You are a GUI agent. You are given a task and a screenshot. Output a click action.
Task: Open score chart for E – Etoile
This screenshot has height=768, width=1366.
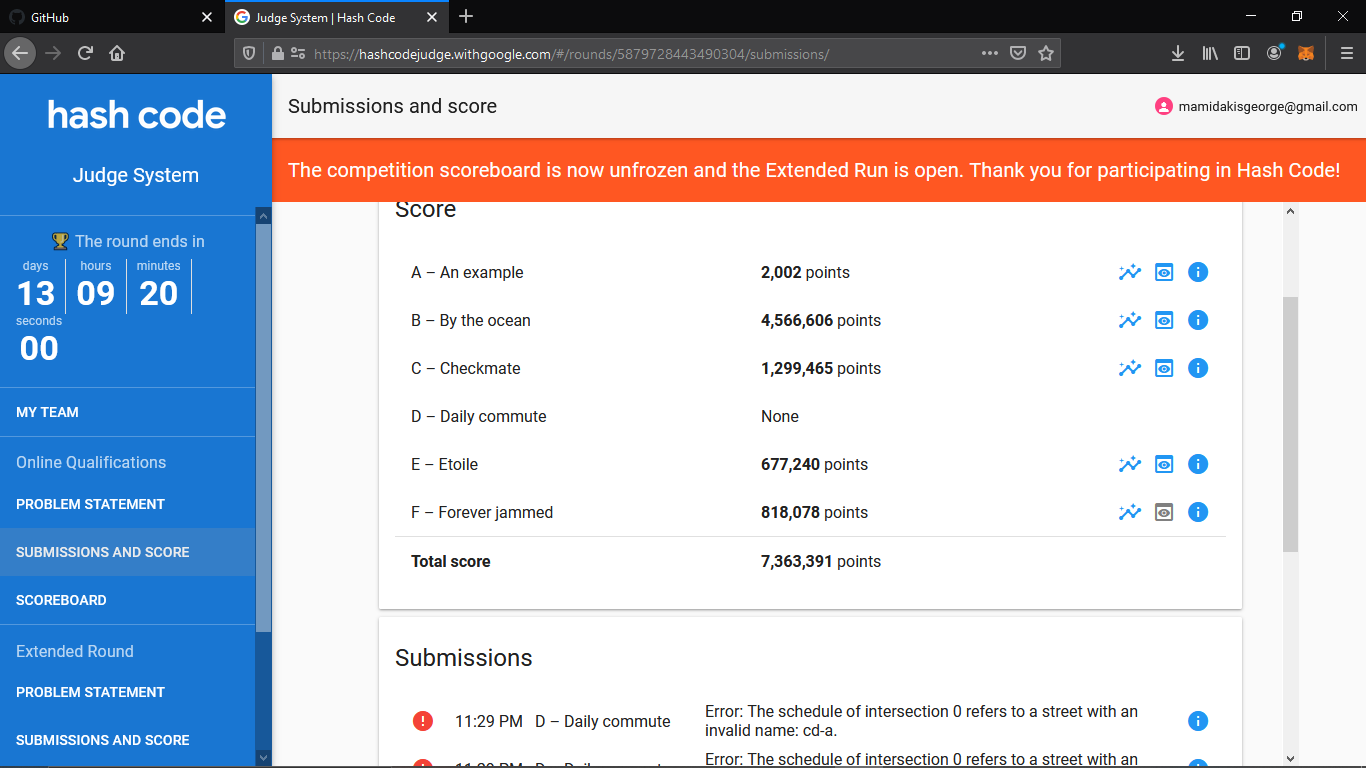[1130, 464]
